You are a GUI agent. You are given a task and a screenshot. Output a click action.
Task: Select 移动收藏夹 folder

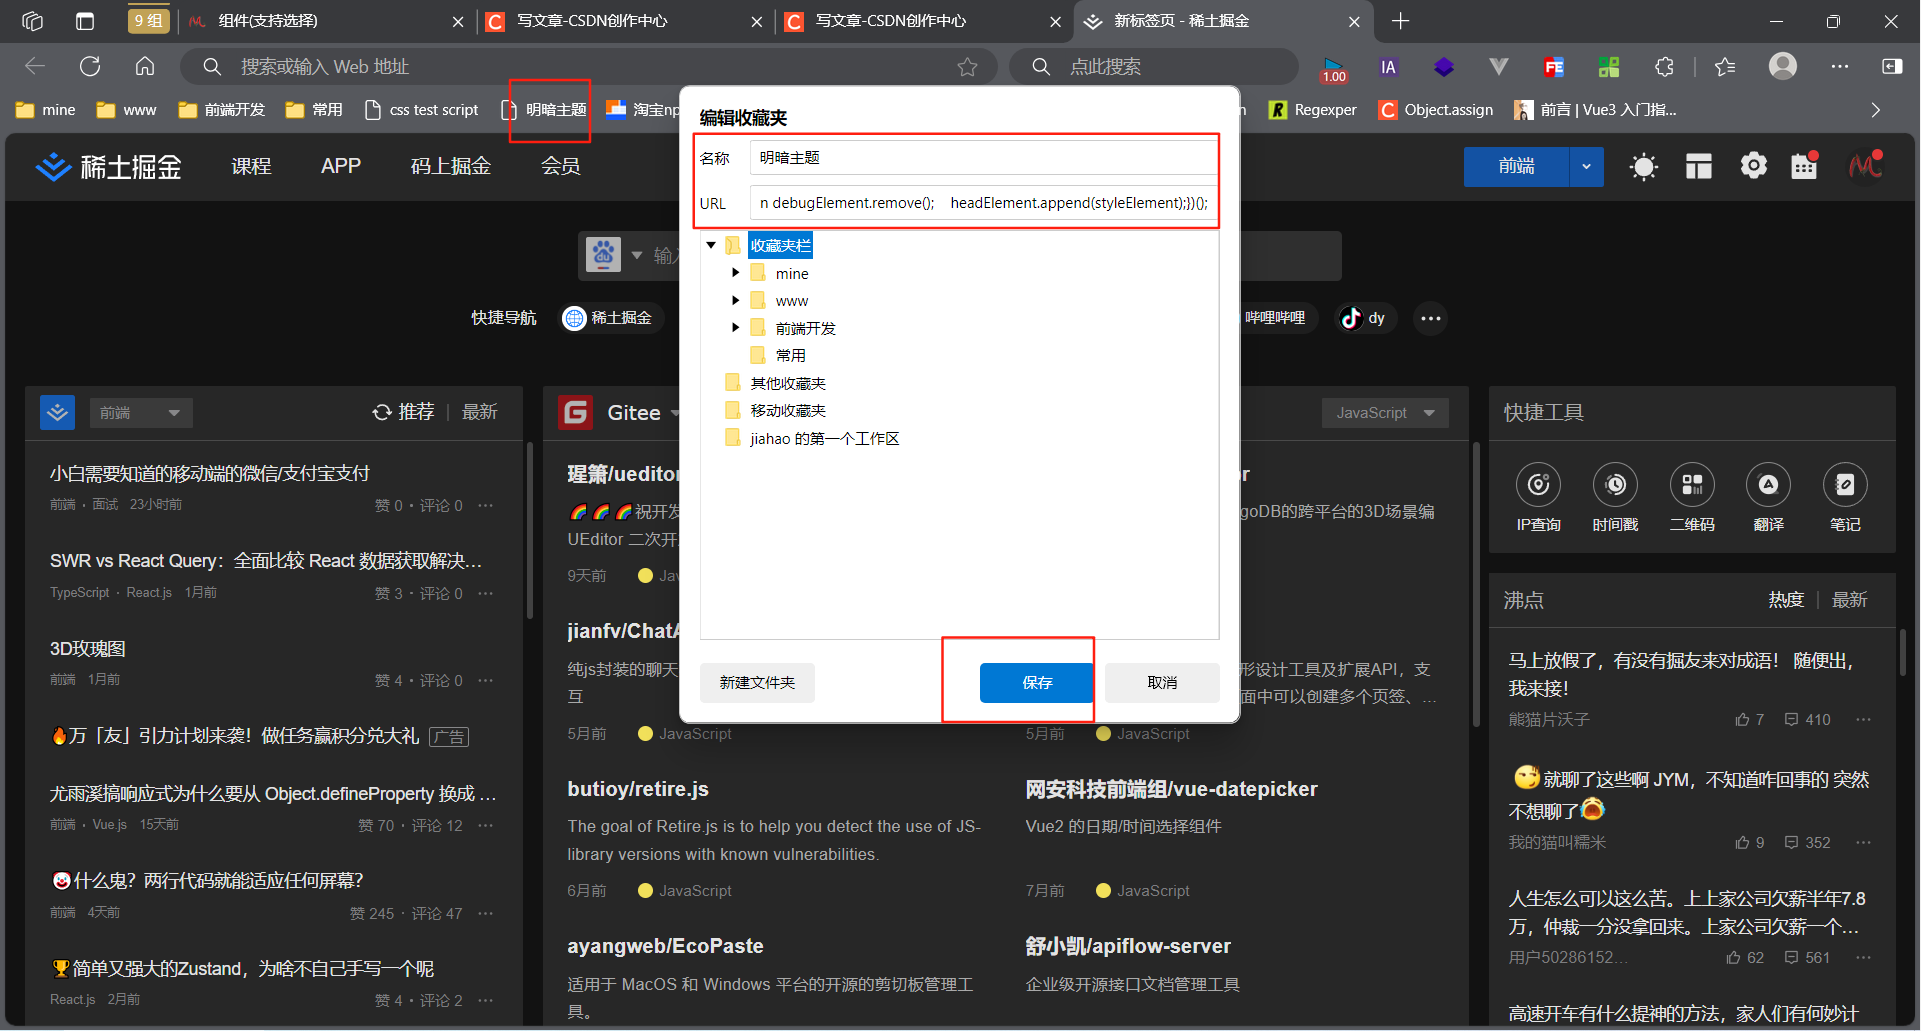point(788,410)
